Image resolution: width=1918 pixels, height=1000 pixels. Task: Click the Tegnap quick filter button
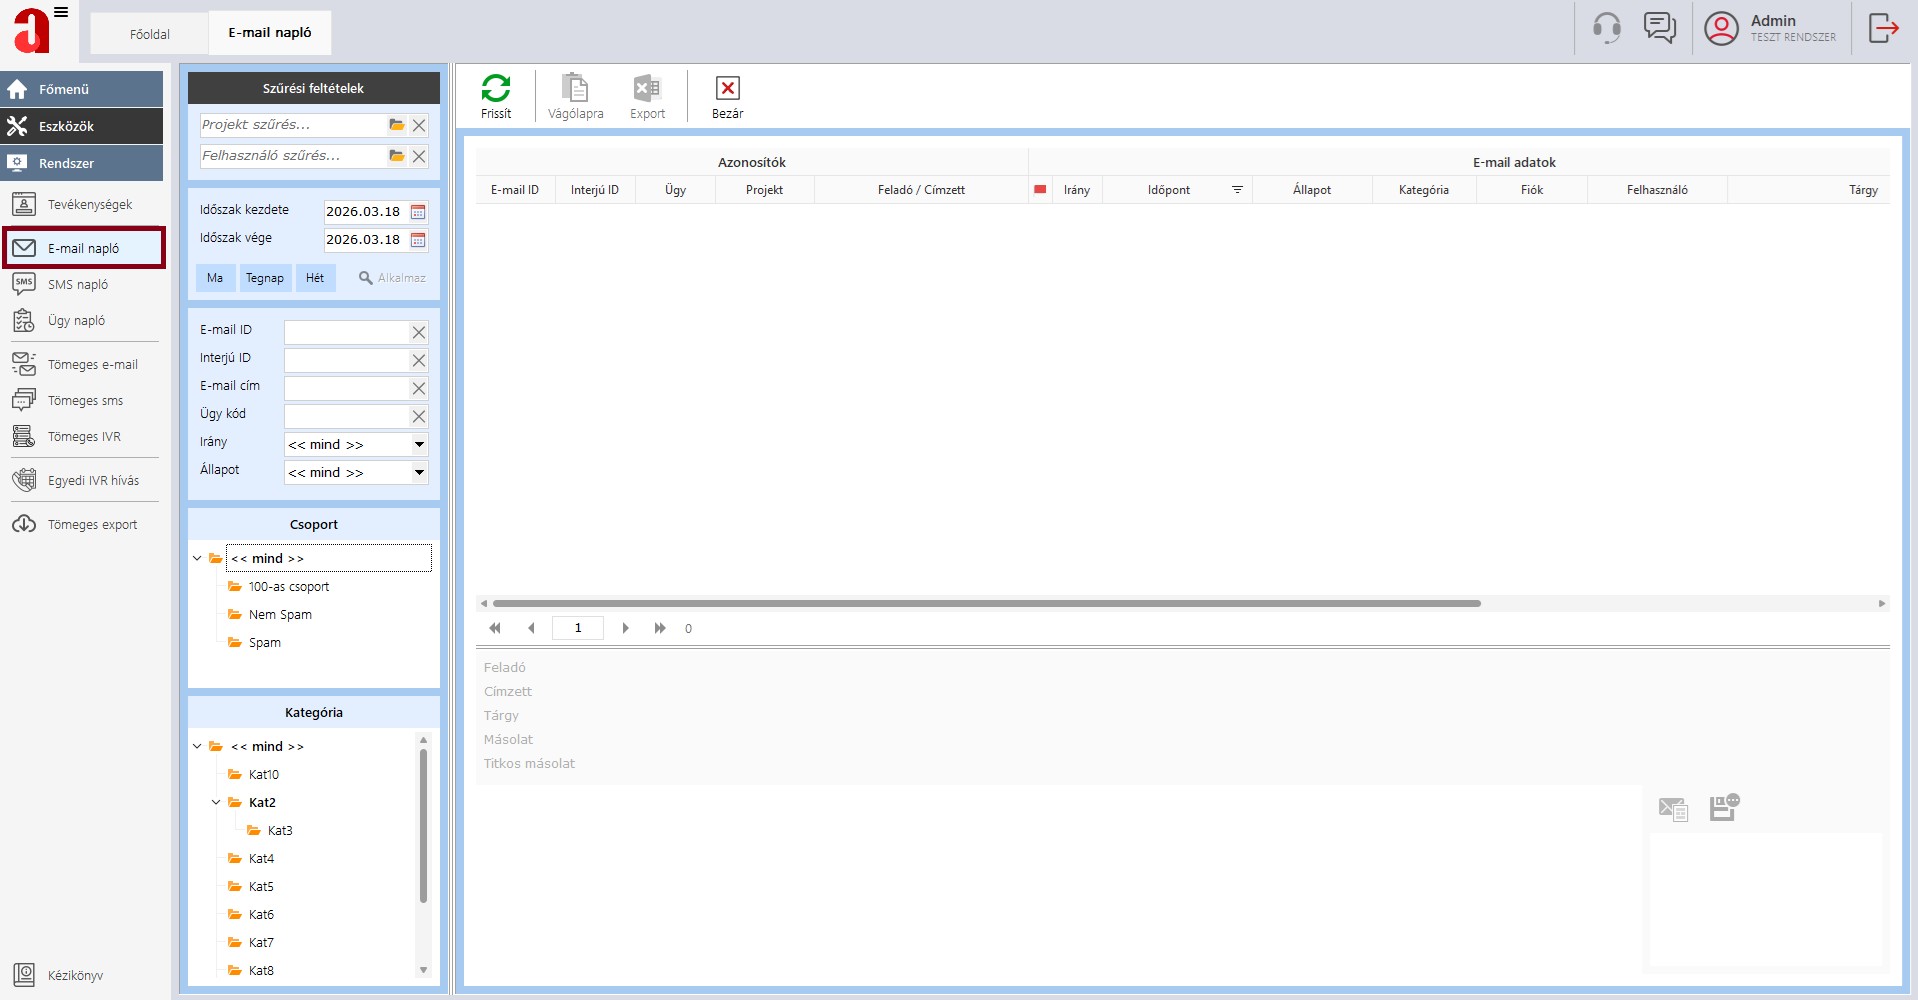(265, 278)
